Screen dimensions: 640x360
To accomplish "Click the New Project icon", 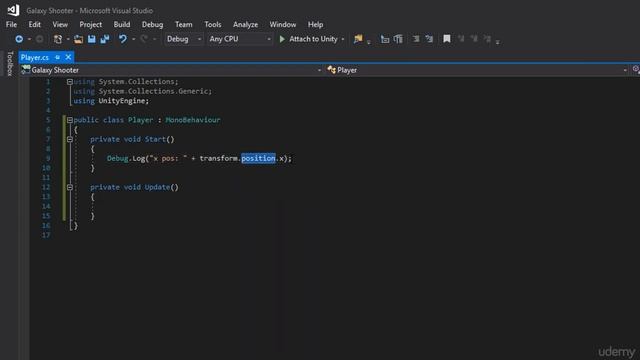I will coord(58,39).
